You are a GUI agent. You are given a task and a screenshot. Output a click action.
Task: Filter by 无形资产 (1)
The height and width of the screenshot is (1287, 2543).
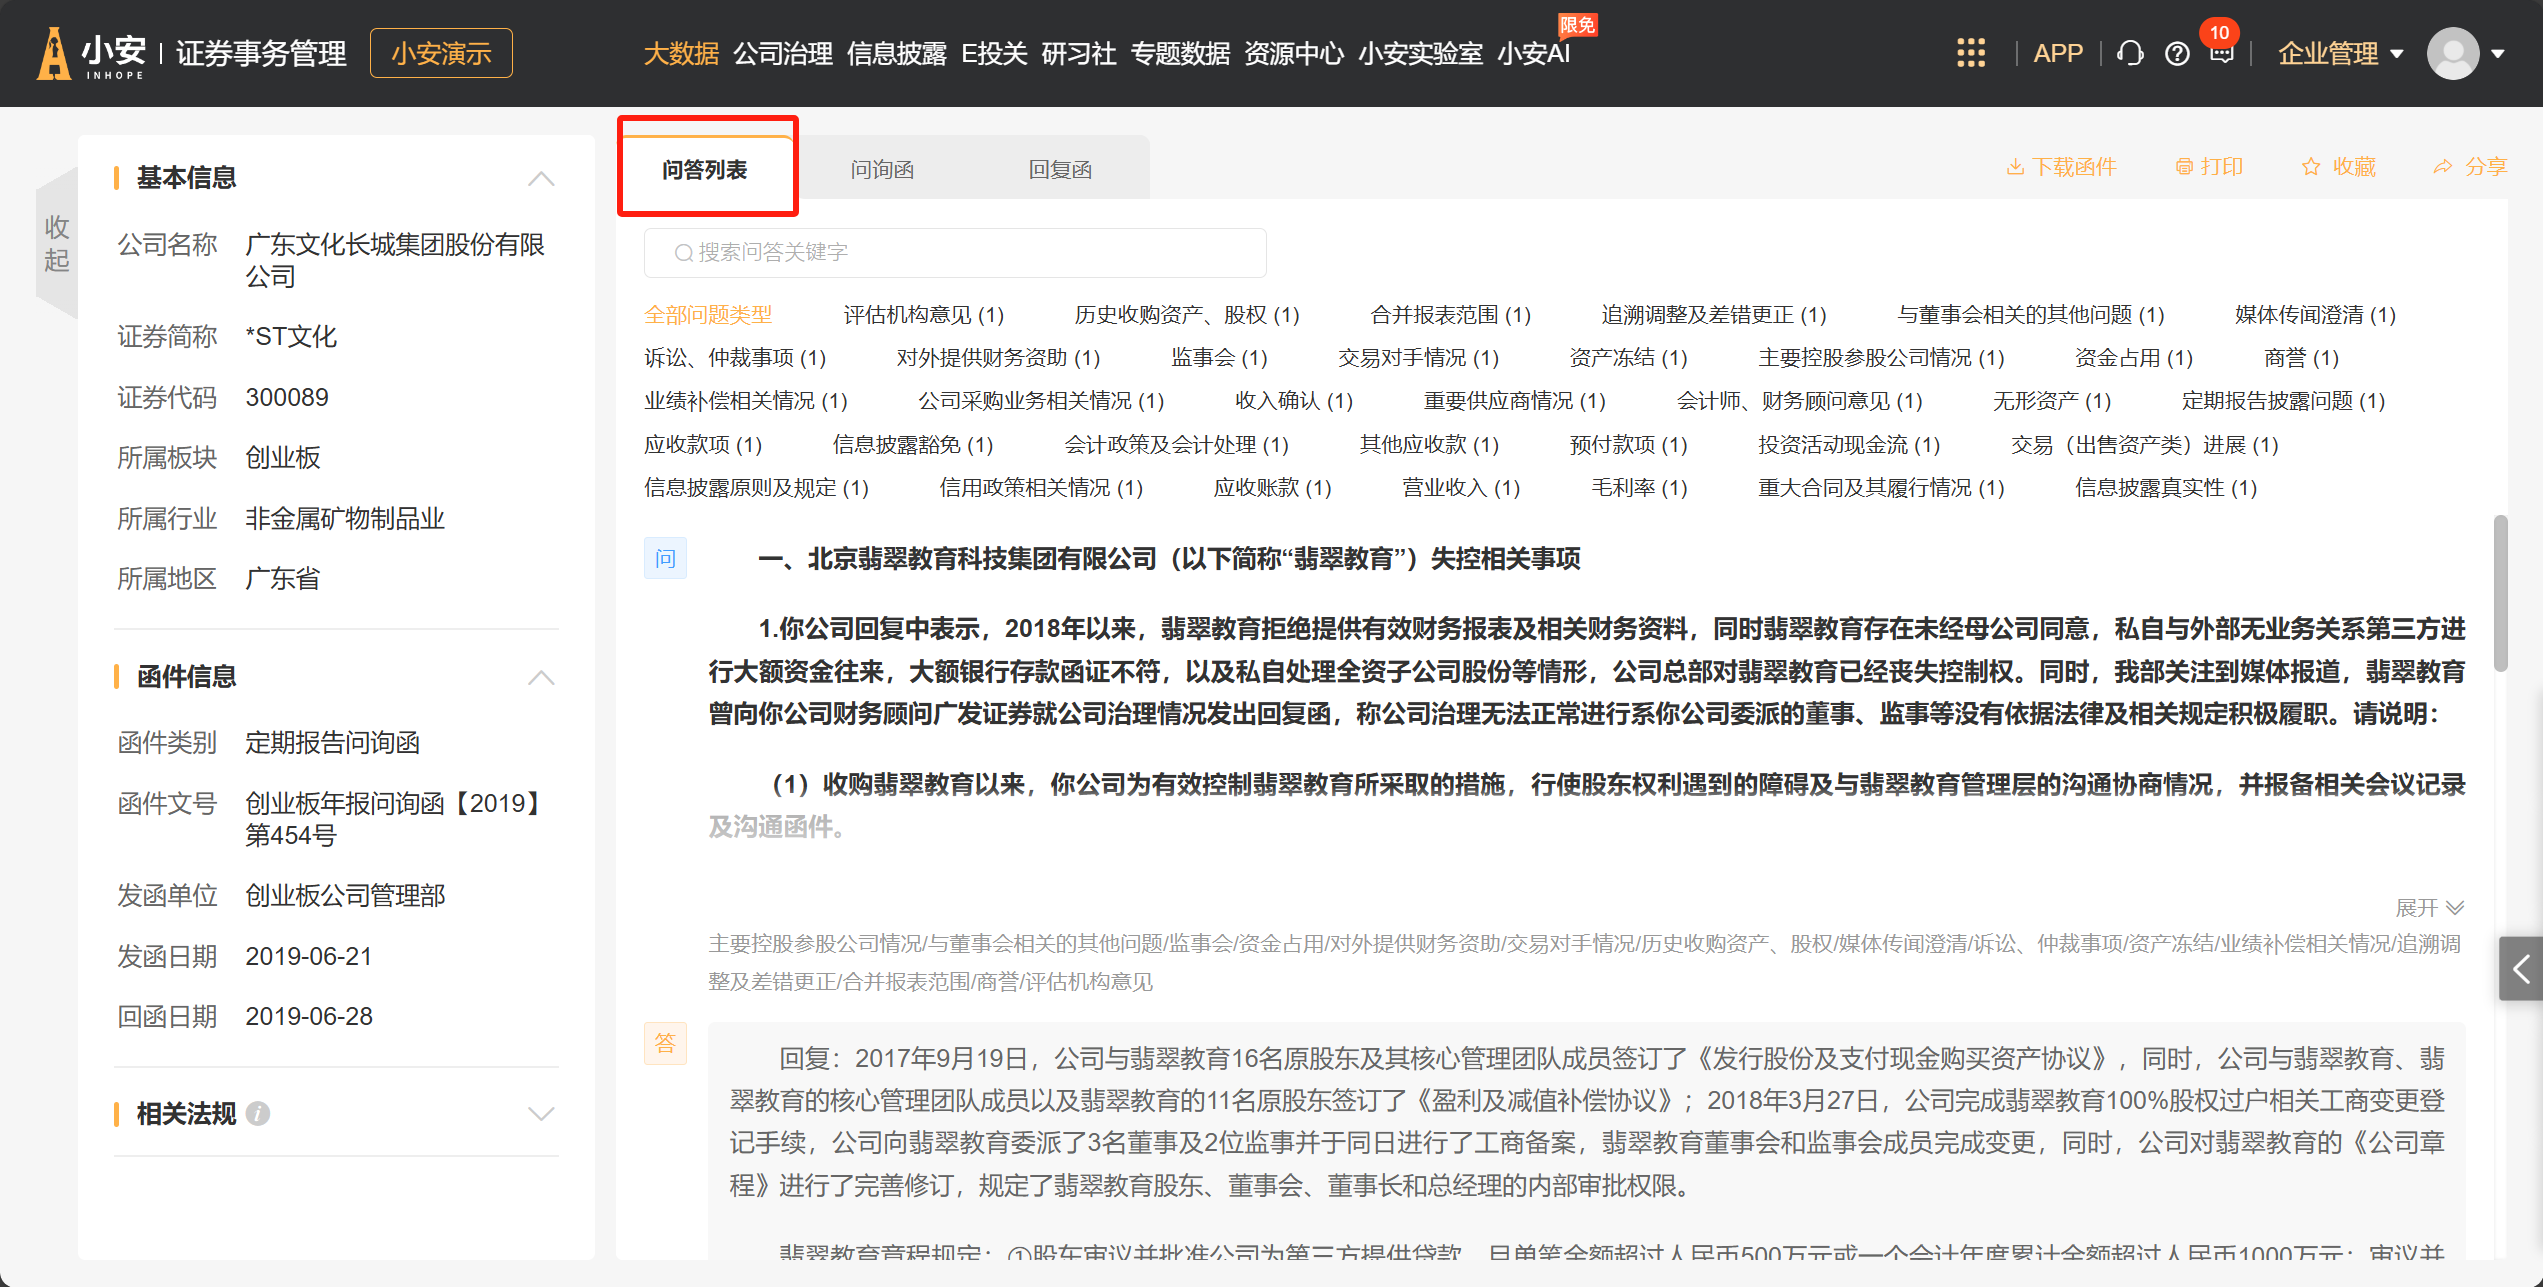point(2051,401)
